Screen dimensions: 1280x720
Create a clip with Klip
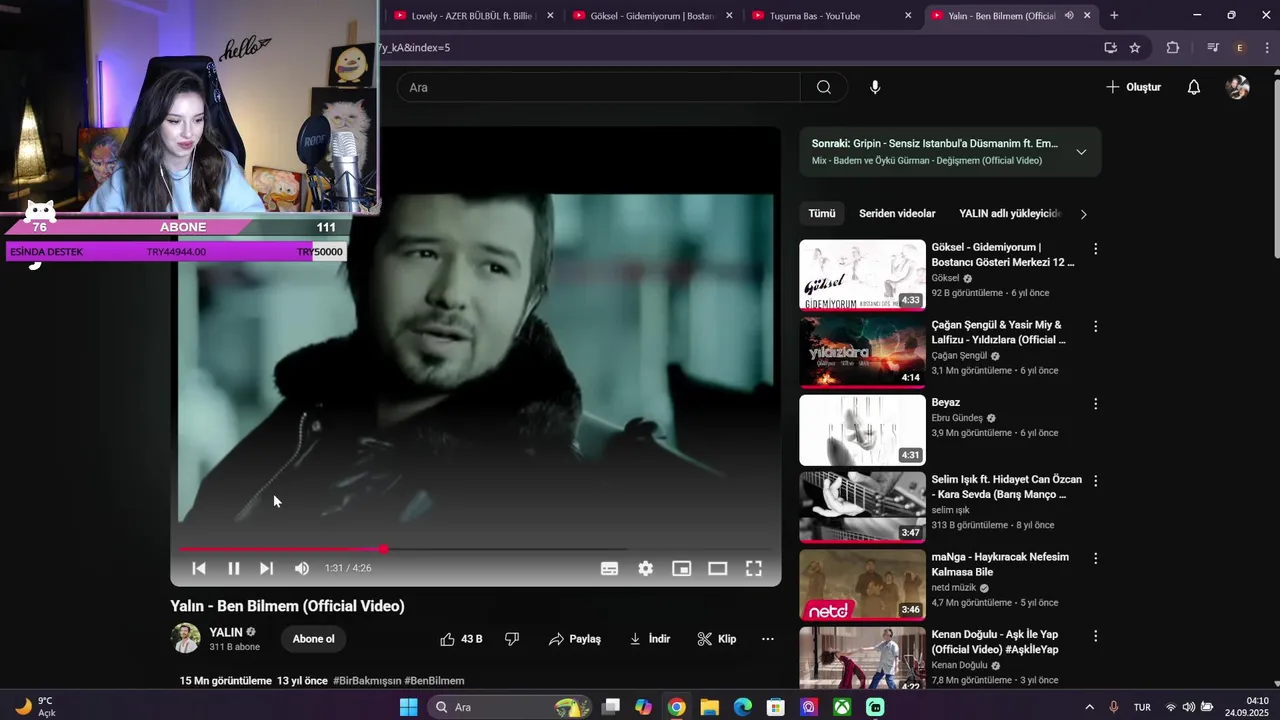pyautogui.click(x=717, y=639)
